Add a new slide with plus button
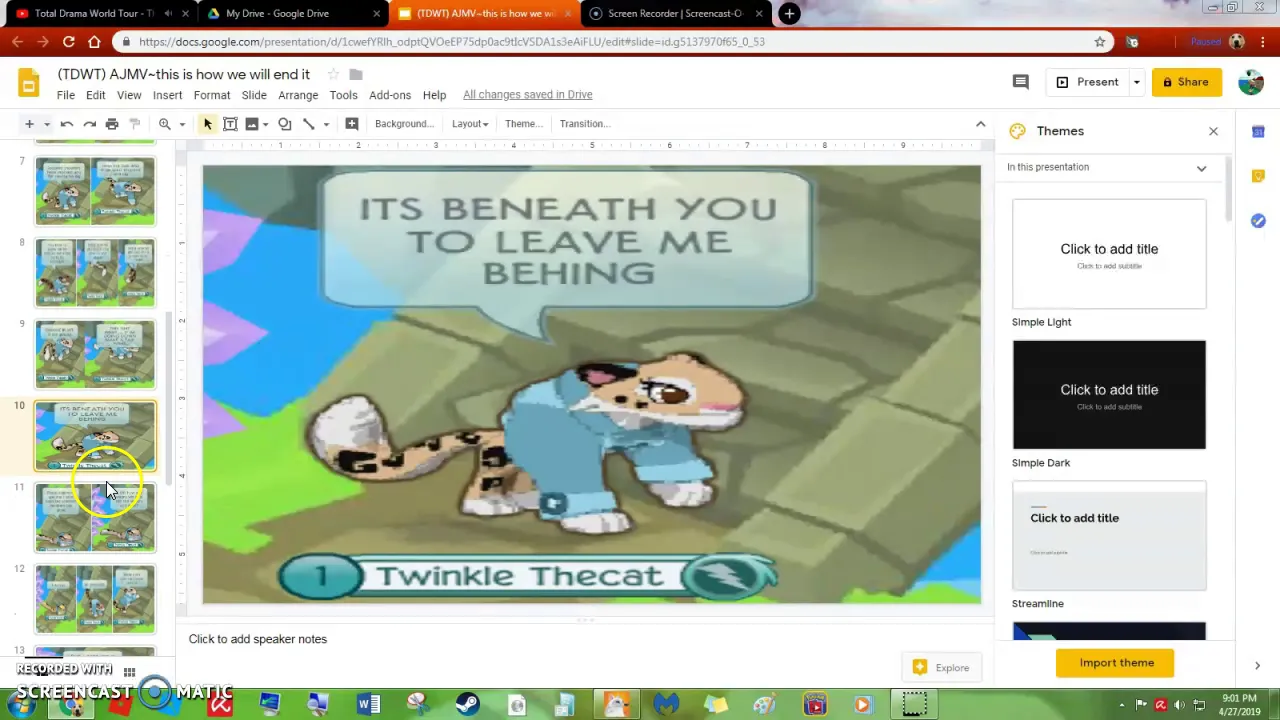Screen dimensions: 1280x720 (x=29, y=124)
